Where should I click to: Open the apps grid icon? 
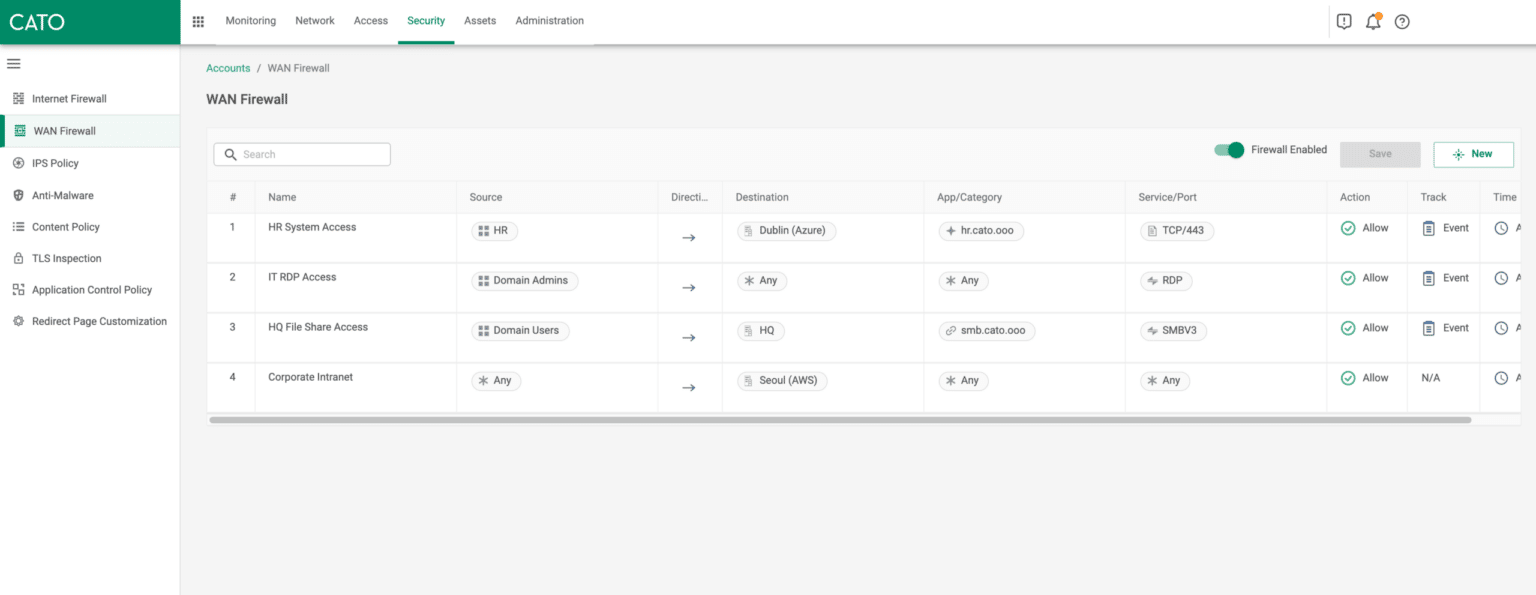tap(198, 21)
